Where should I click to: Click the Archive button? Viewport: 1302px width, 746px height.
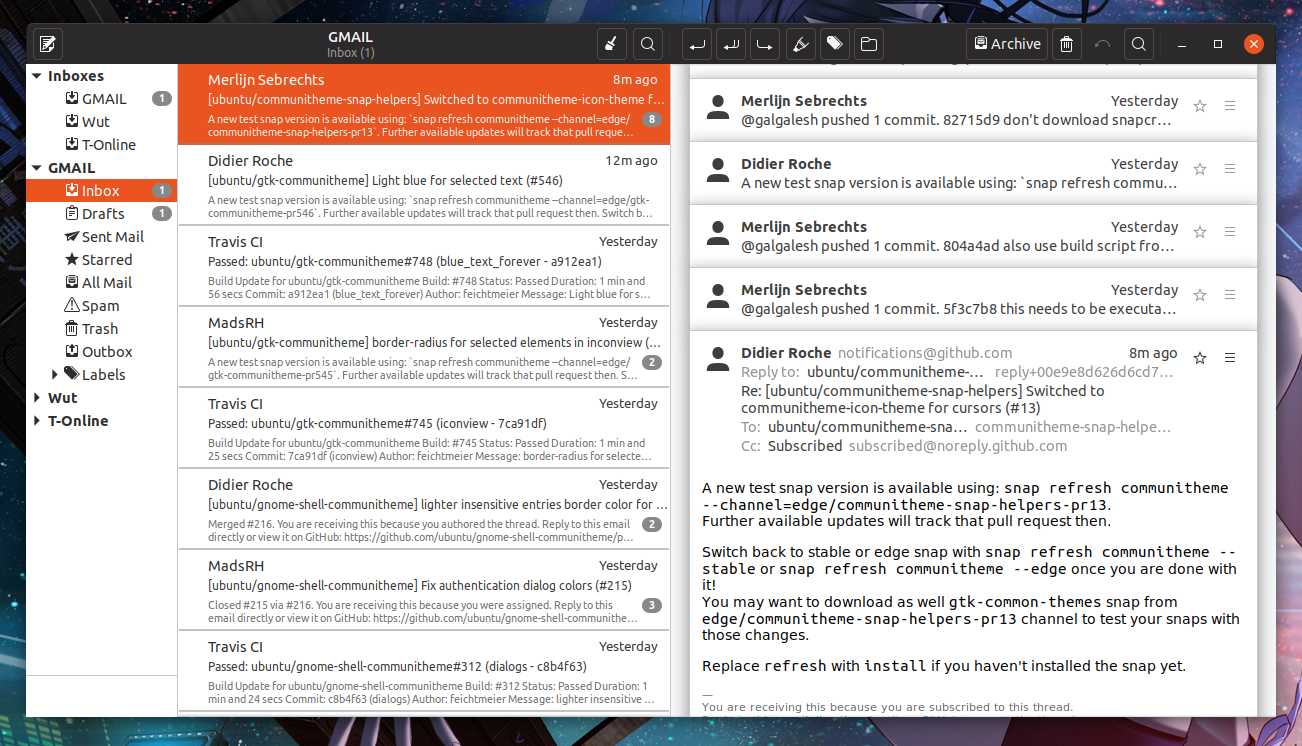tap(1007, 44)
